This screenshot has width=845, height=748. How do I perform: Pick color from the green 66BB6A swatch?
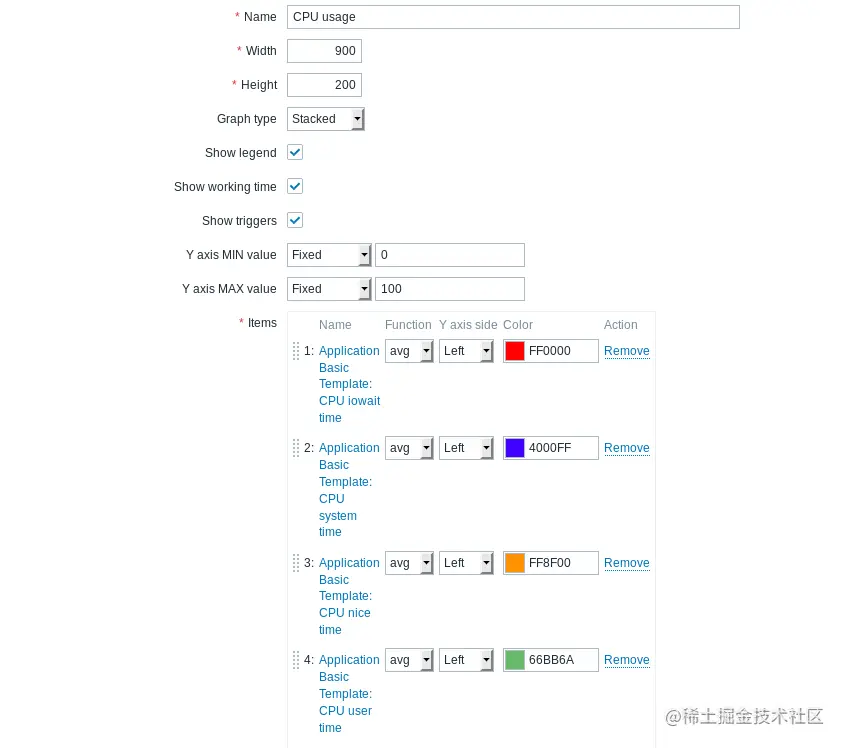pyautogui.click(x=515, y=660)
